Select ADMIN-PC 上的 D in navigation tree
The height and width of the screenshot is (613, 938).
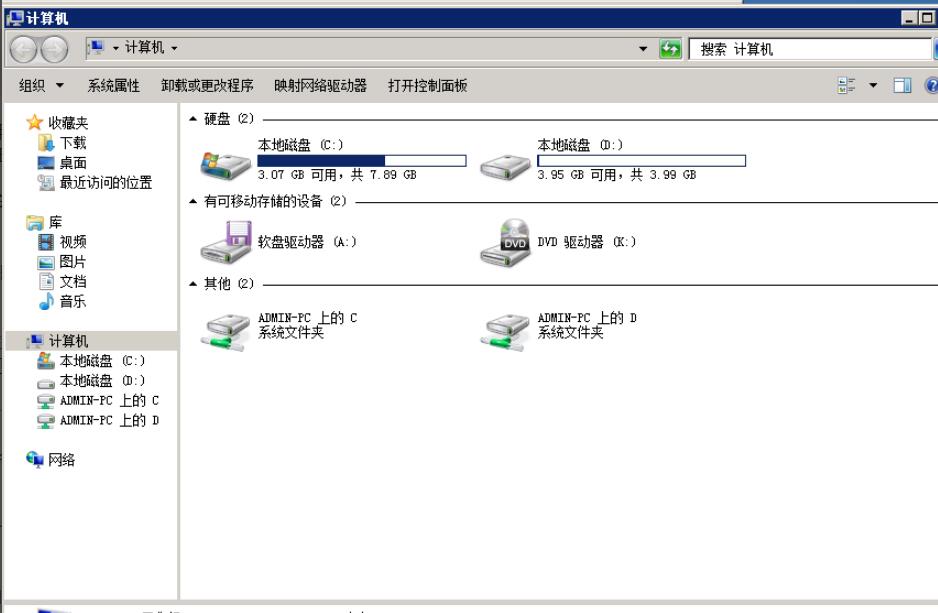(x=98, y=420)
